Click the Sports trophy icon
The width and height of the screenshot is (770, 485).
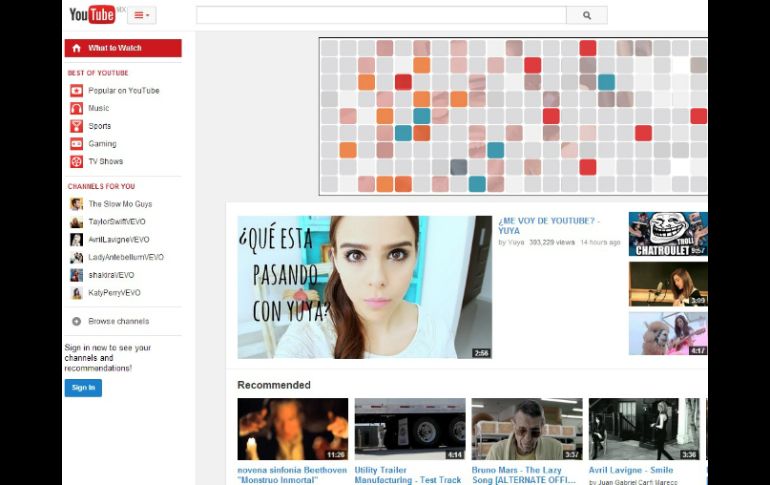click(76, 126)
